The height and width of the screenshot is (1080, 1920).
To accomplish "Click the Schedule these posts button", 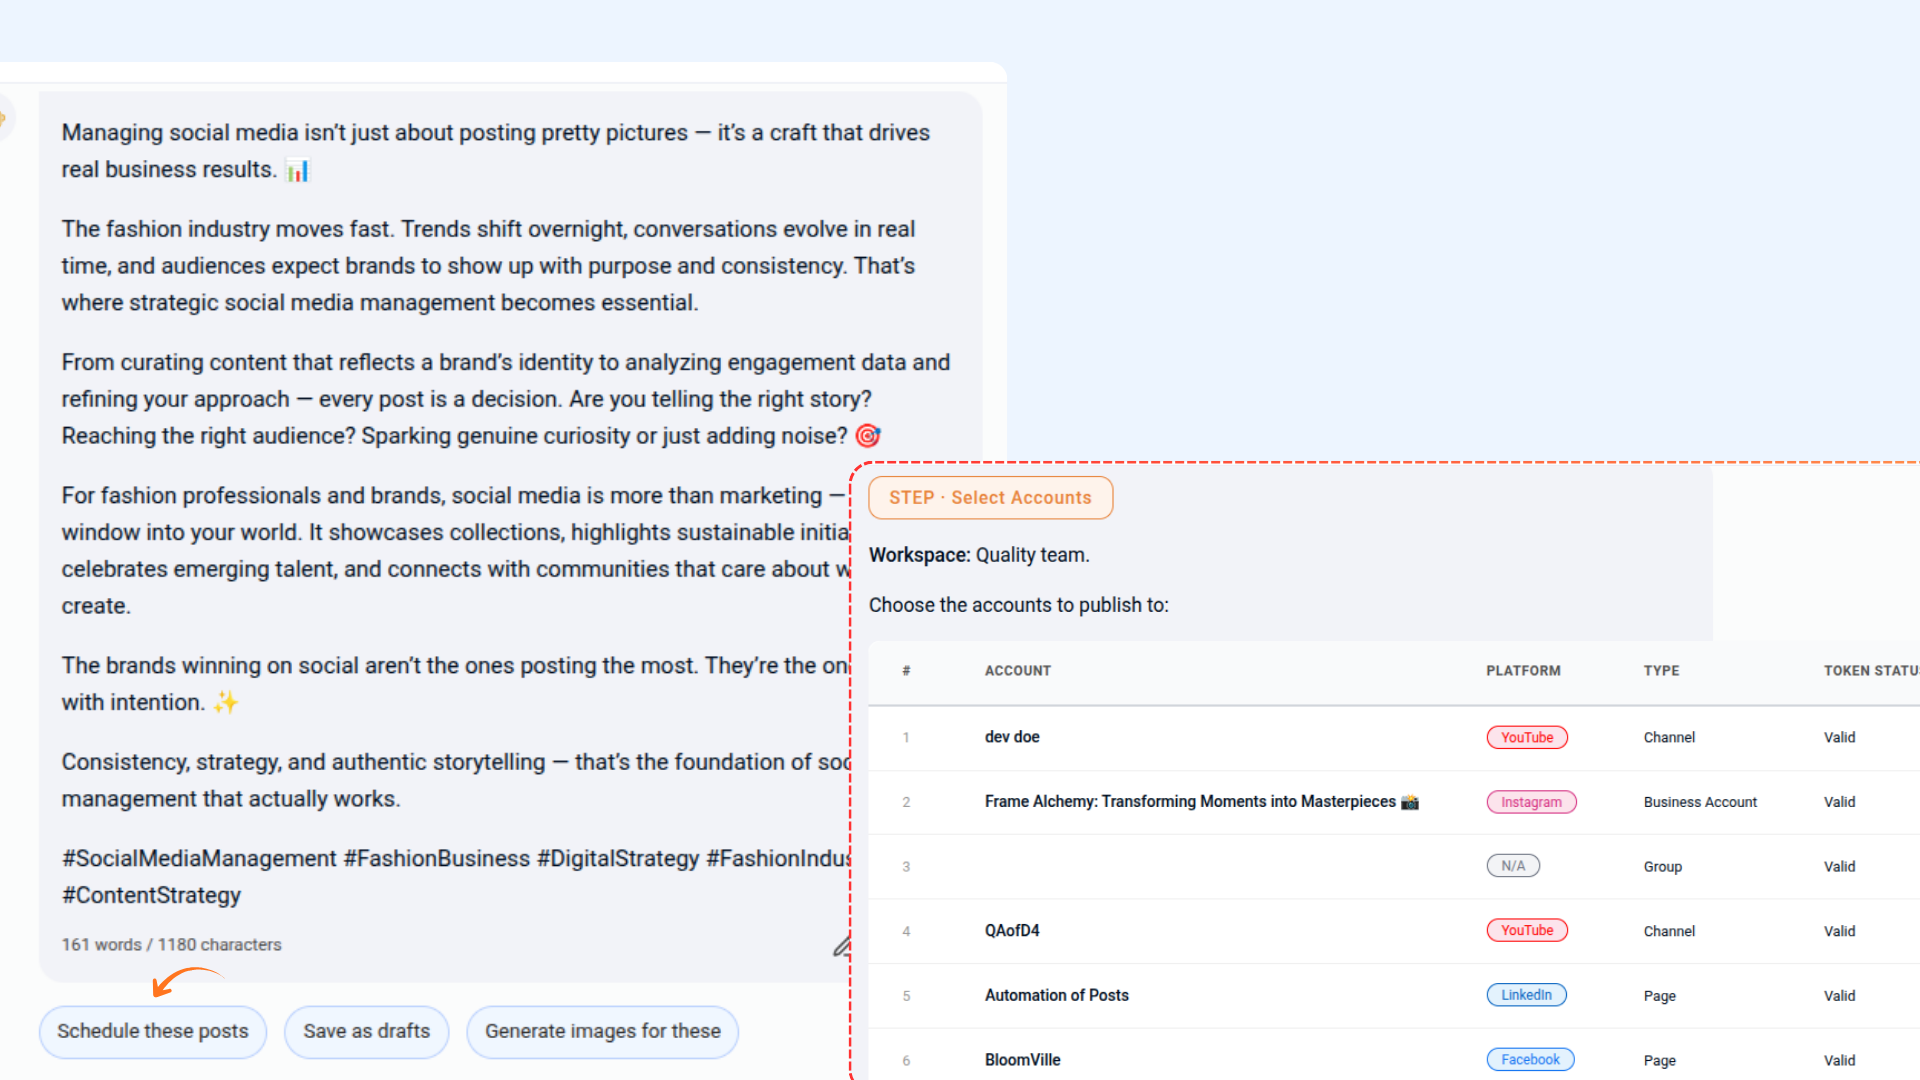I will (x=152, y=1031).
